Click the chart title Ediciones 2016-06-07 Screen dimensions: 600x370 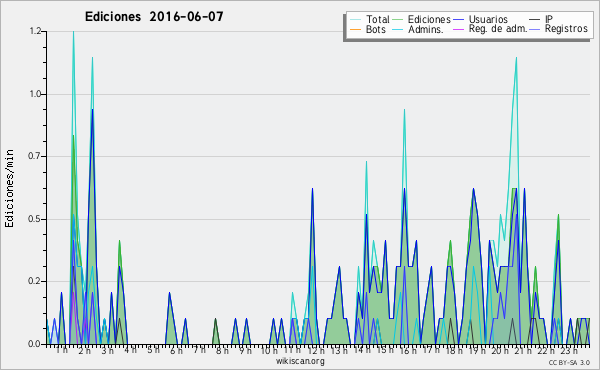pyautogui.click(x=154, y=16)
